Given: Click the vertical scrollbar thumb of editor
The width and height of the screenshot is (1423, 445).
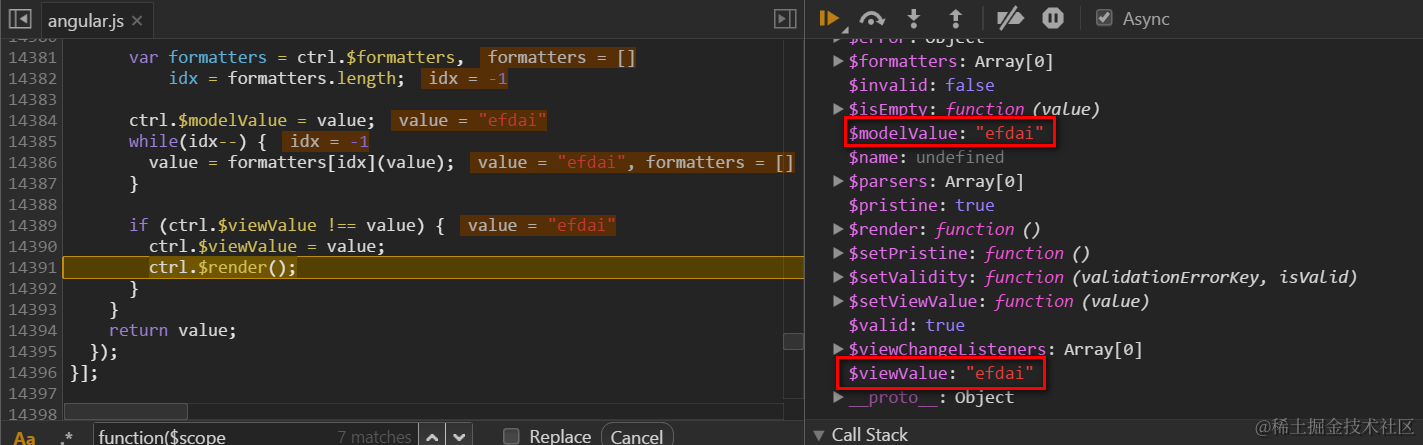Looking at the screenshot, I should 793,341.
